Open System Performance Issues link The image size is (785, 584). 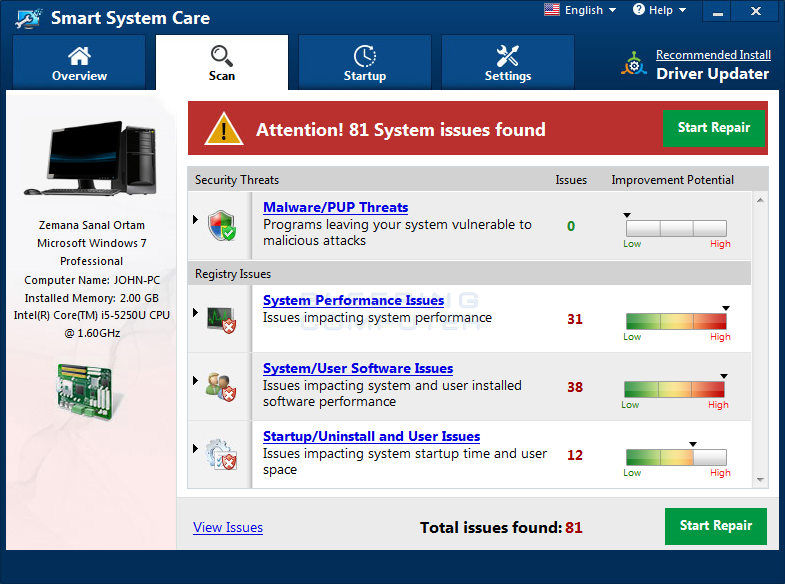click(x=353, y=300)
